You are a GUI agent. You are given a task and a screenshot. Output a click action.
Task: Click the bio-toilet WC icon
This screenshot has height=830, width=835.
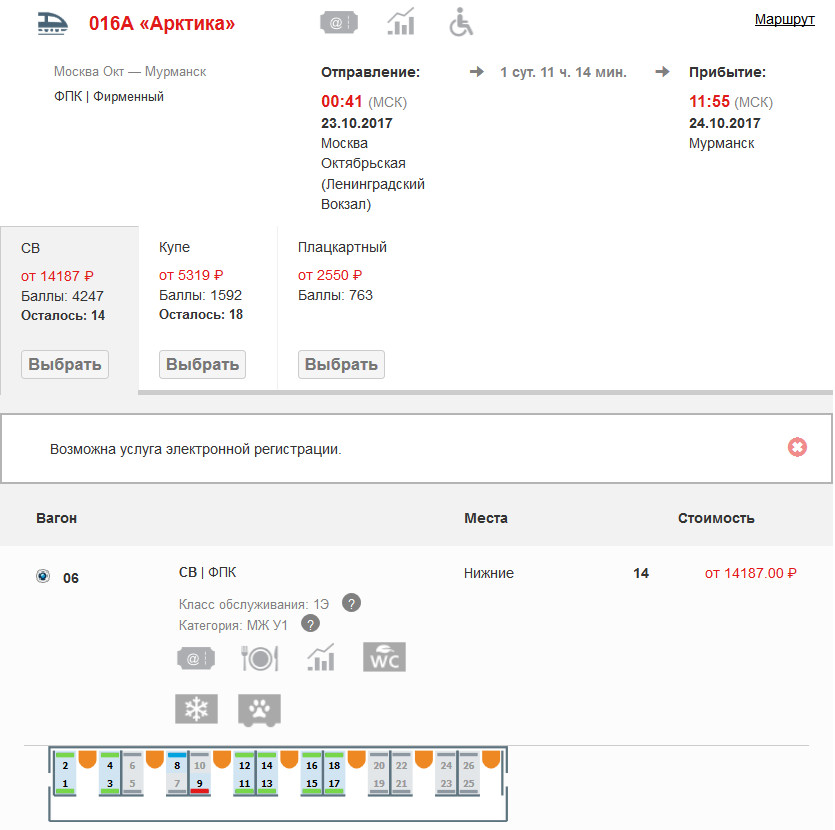pos(384,657)
